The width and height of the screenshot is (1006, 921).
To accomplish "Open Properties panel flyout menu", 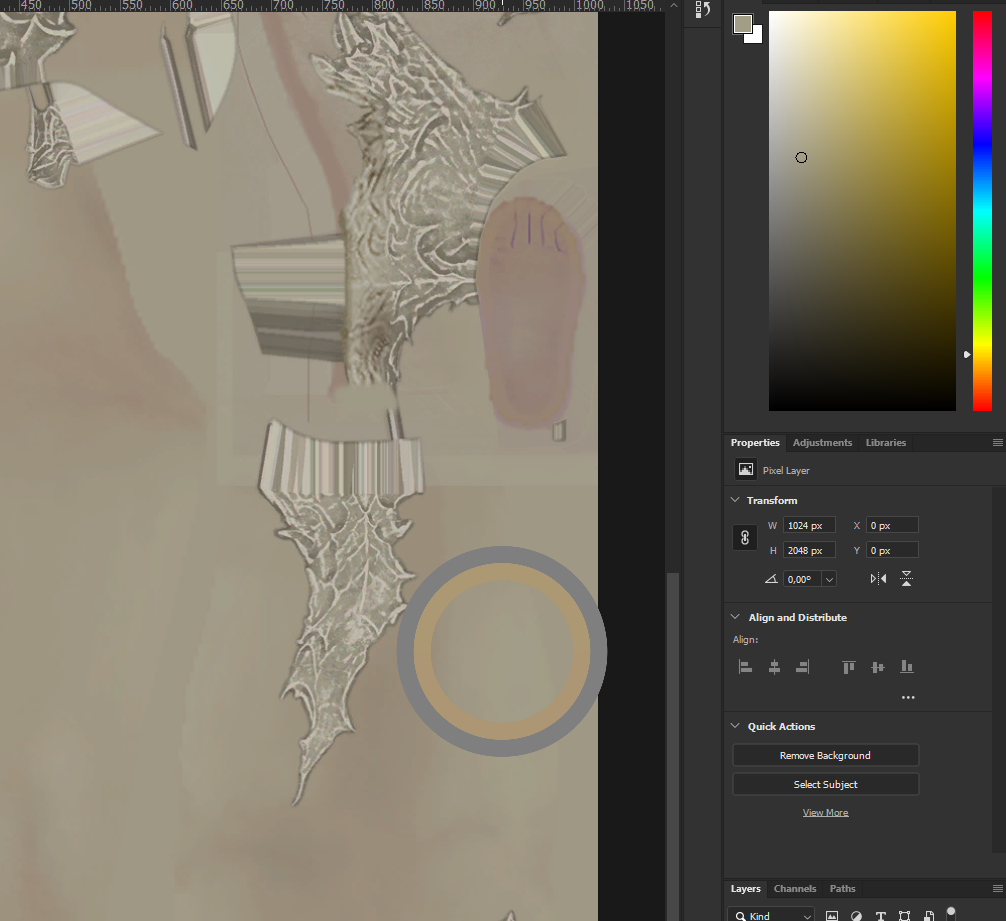I will [x=998, y=443].
